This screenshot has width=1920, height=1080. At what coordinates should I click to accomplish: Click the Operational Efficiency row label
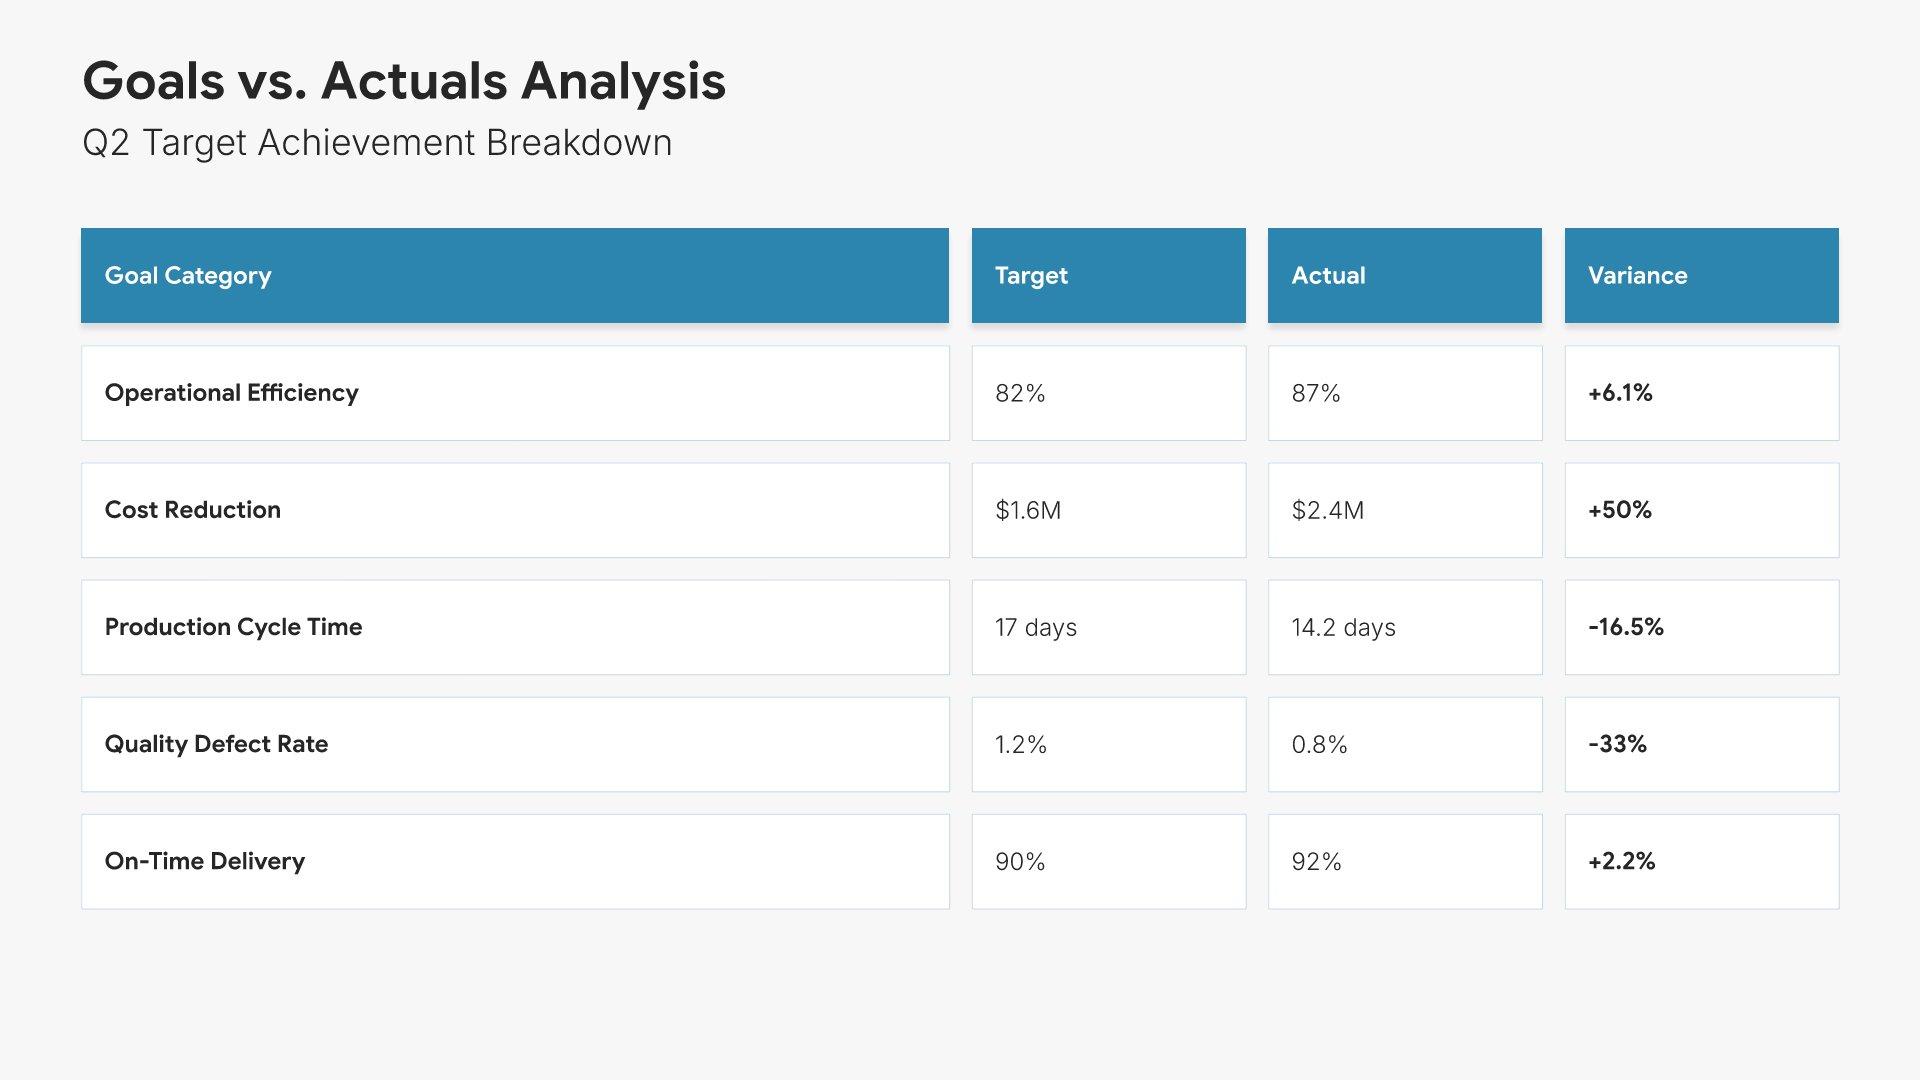232,393
